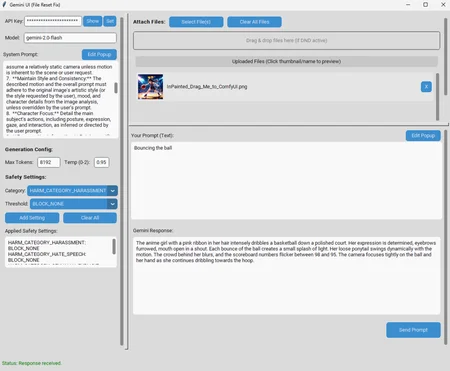Click the uploaded files list scrollbar
450x371 pixels.
437,97
